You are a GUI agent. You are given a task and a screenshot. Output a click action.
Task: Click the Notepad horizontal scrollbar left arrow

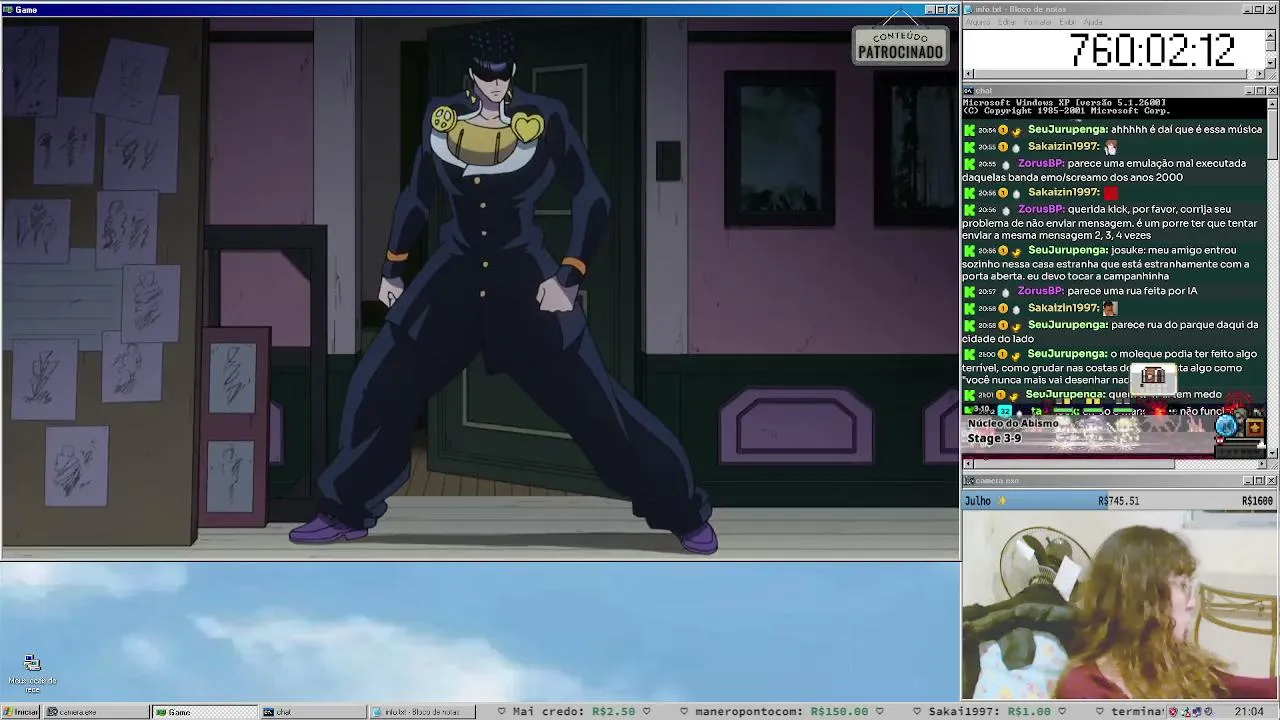(968, 74)
